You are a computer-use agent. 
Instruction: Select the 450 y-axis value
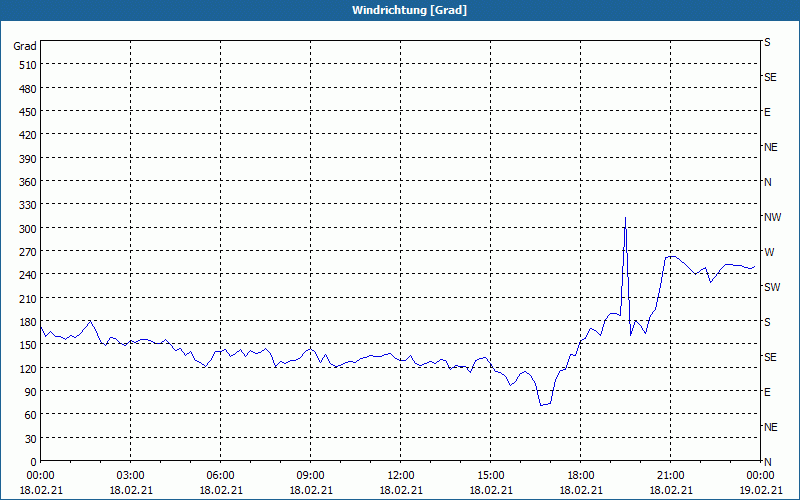coord(28,112)
